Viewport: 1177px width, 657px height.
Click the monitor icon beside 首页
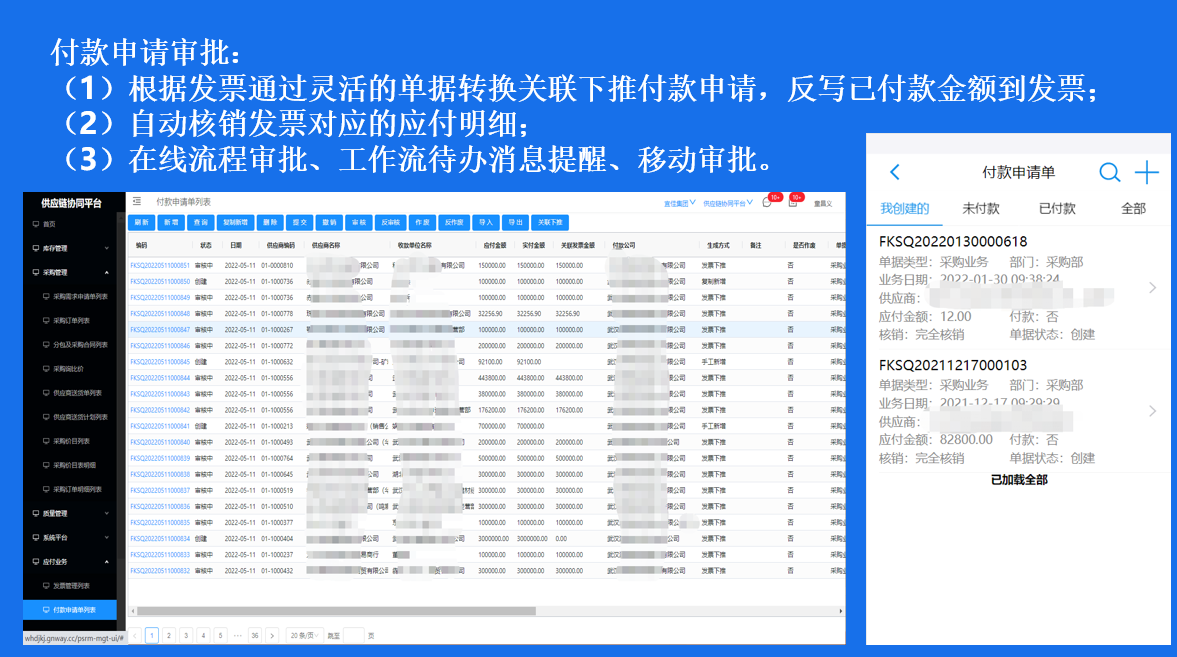(35, 224)
